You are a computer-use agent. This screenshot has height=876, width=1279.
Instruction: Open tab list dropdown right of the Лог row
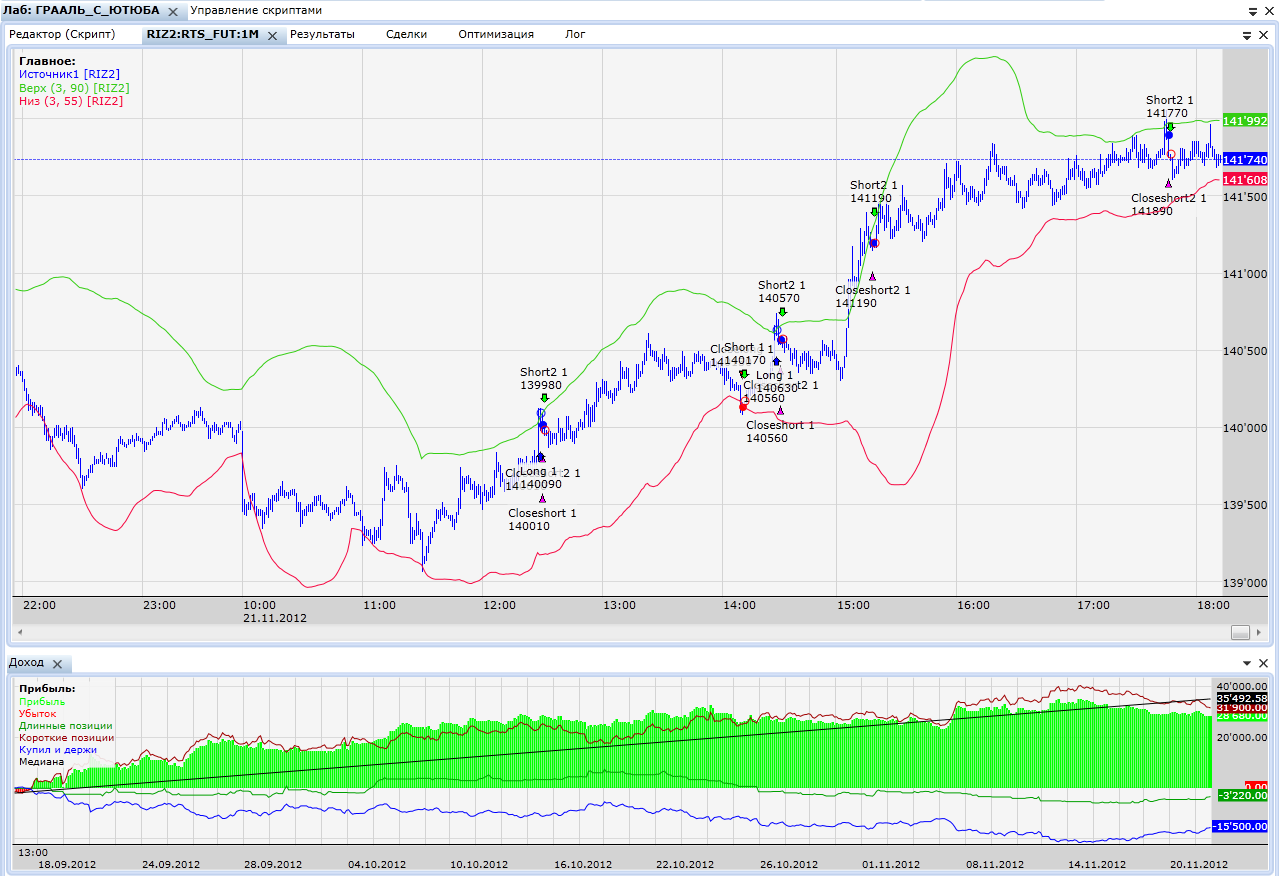(1248, 35)
